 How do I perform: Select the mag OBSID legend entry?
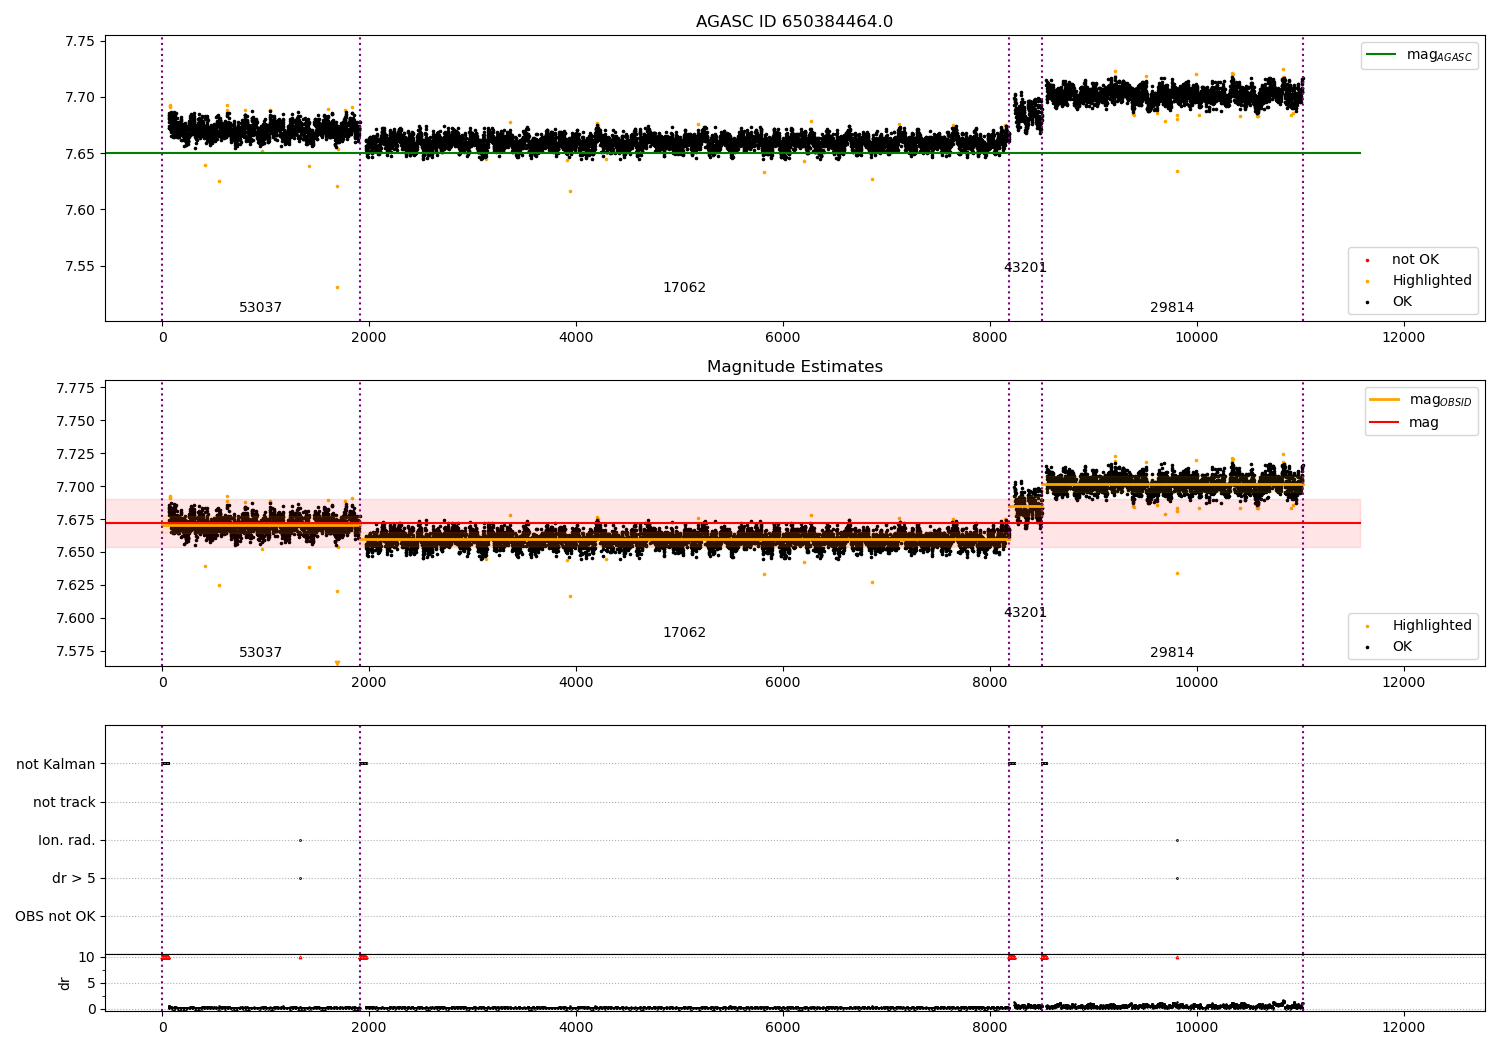(1421, 400)
